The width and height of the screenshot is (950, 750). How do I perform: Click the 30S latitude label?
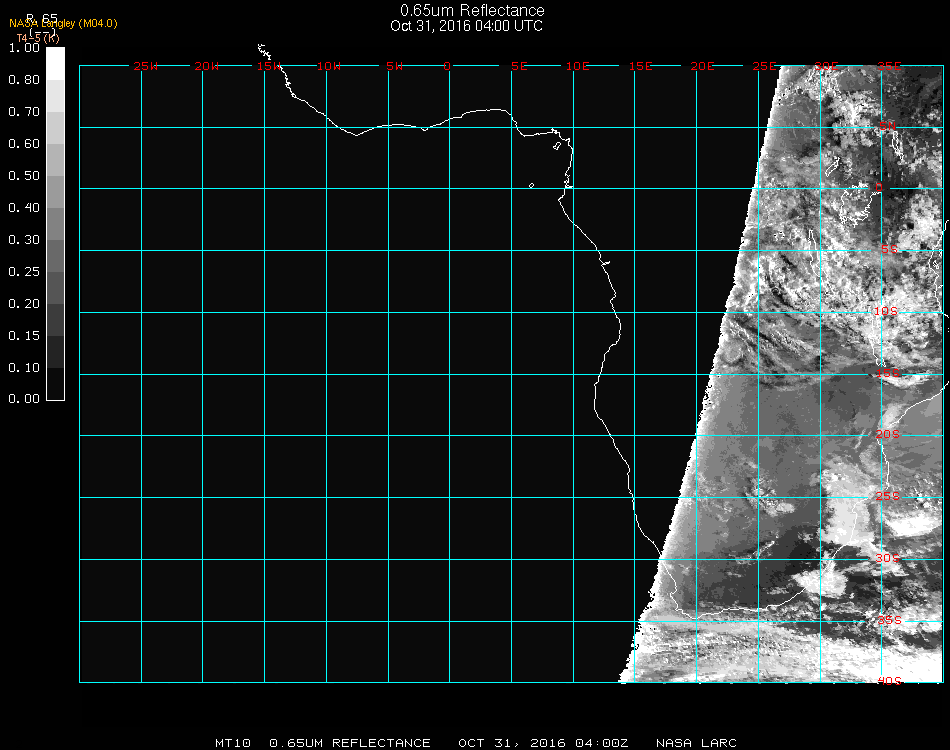tap(888, 558)
